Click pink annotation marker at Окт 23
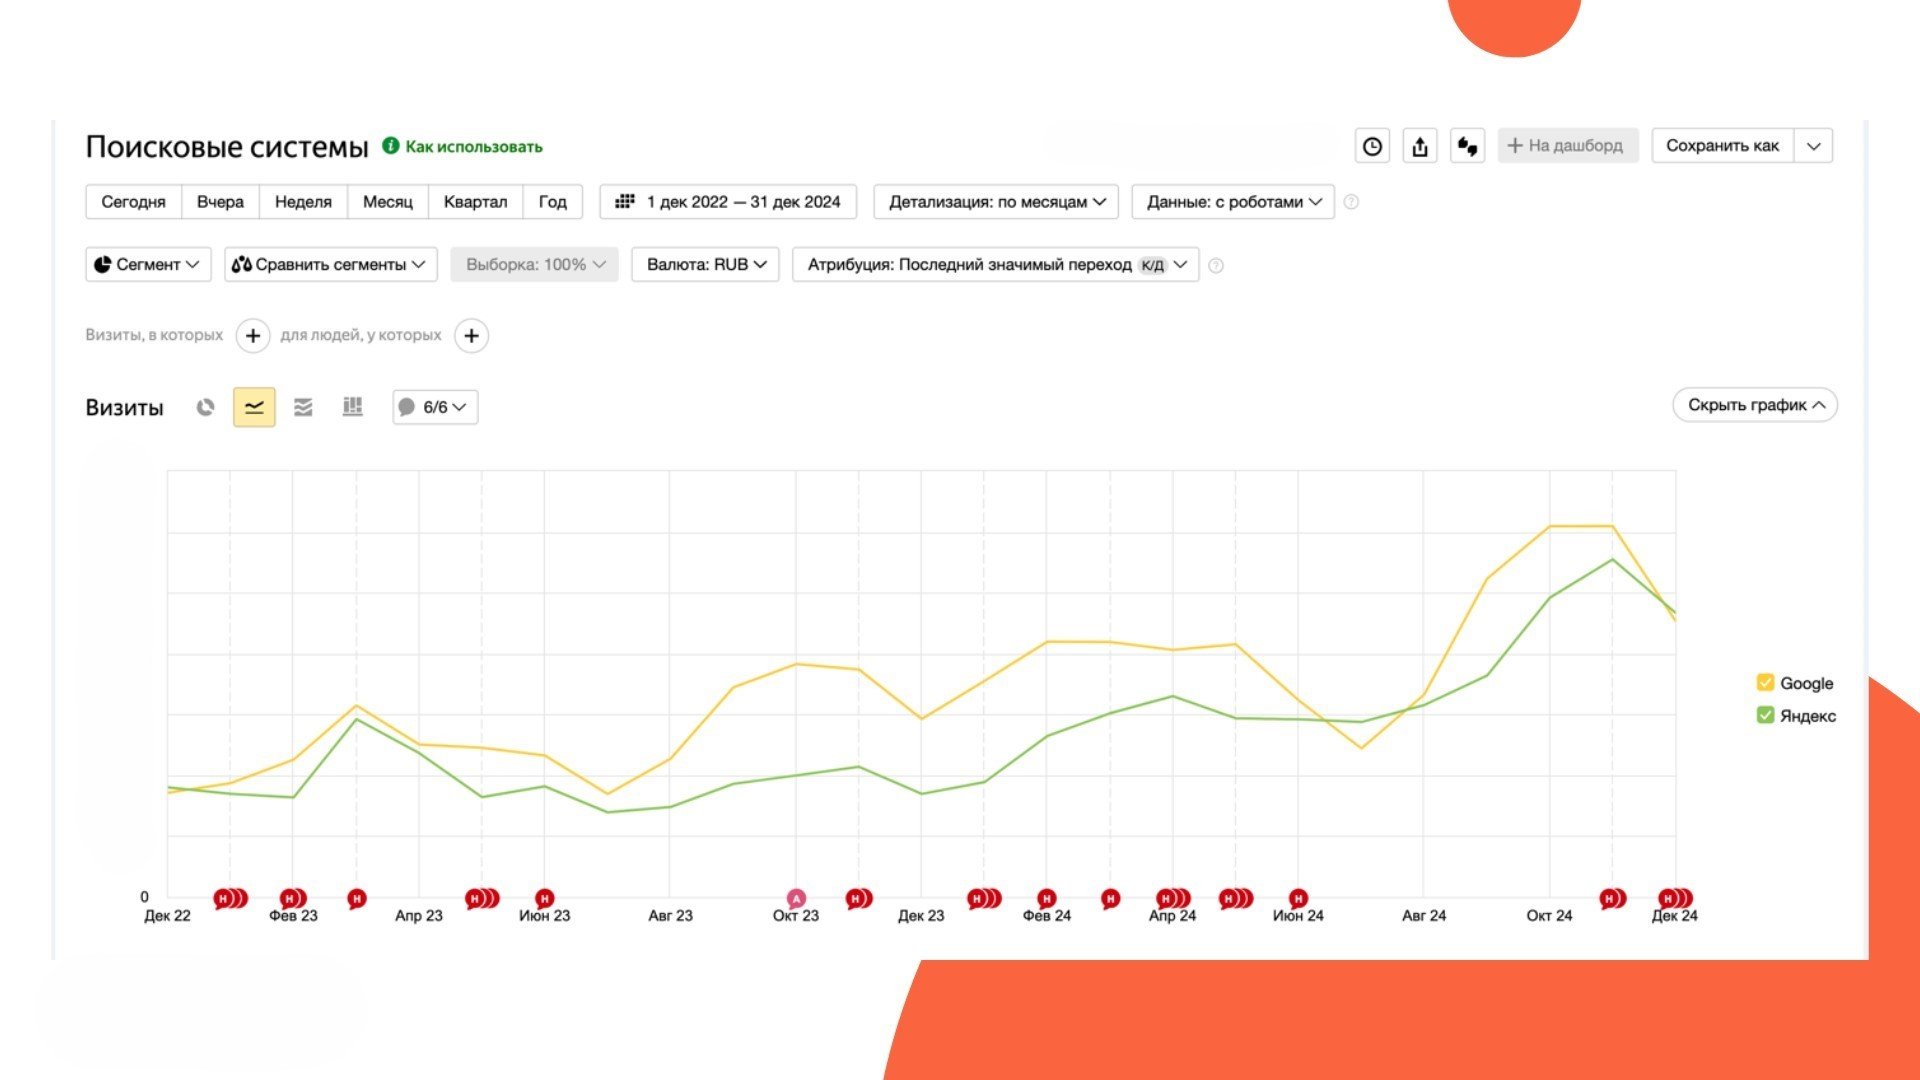This screenshot has height=1080, width=1920. pos(796,898)
